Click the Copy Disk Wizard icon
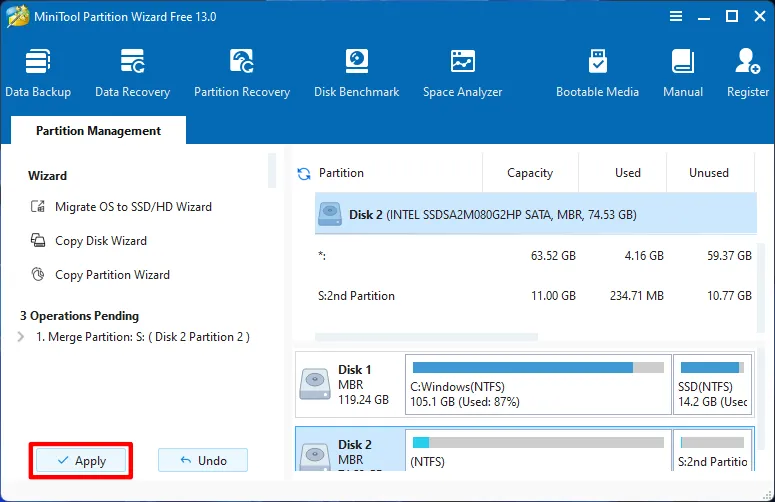 tap(38, 240)
